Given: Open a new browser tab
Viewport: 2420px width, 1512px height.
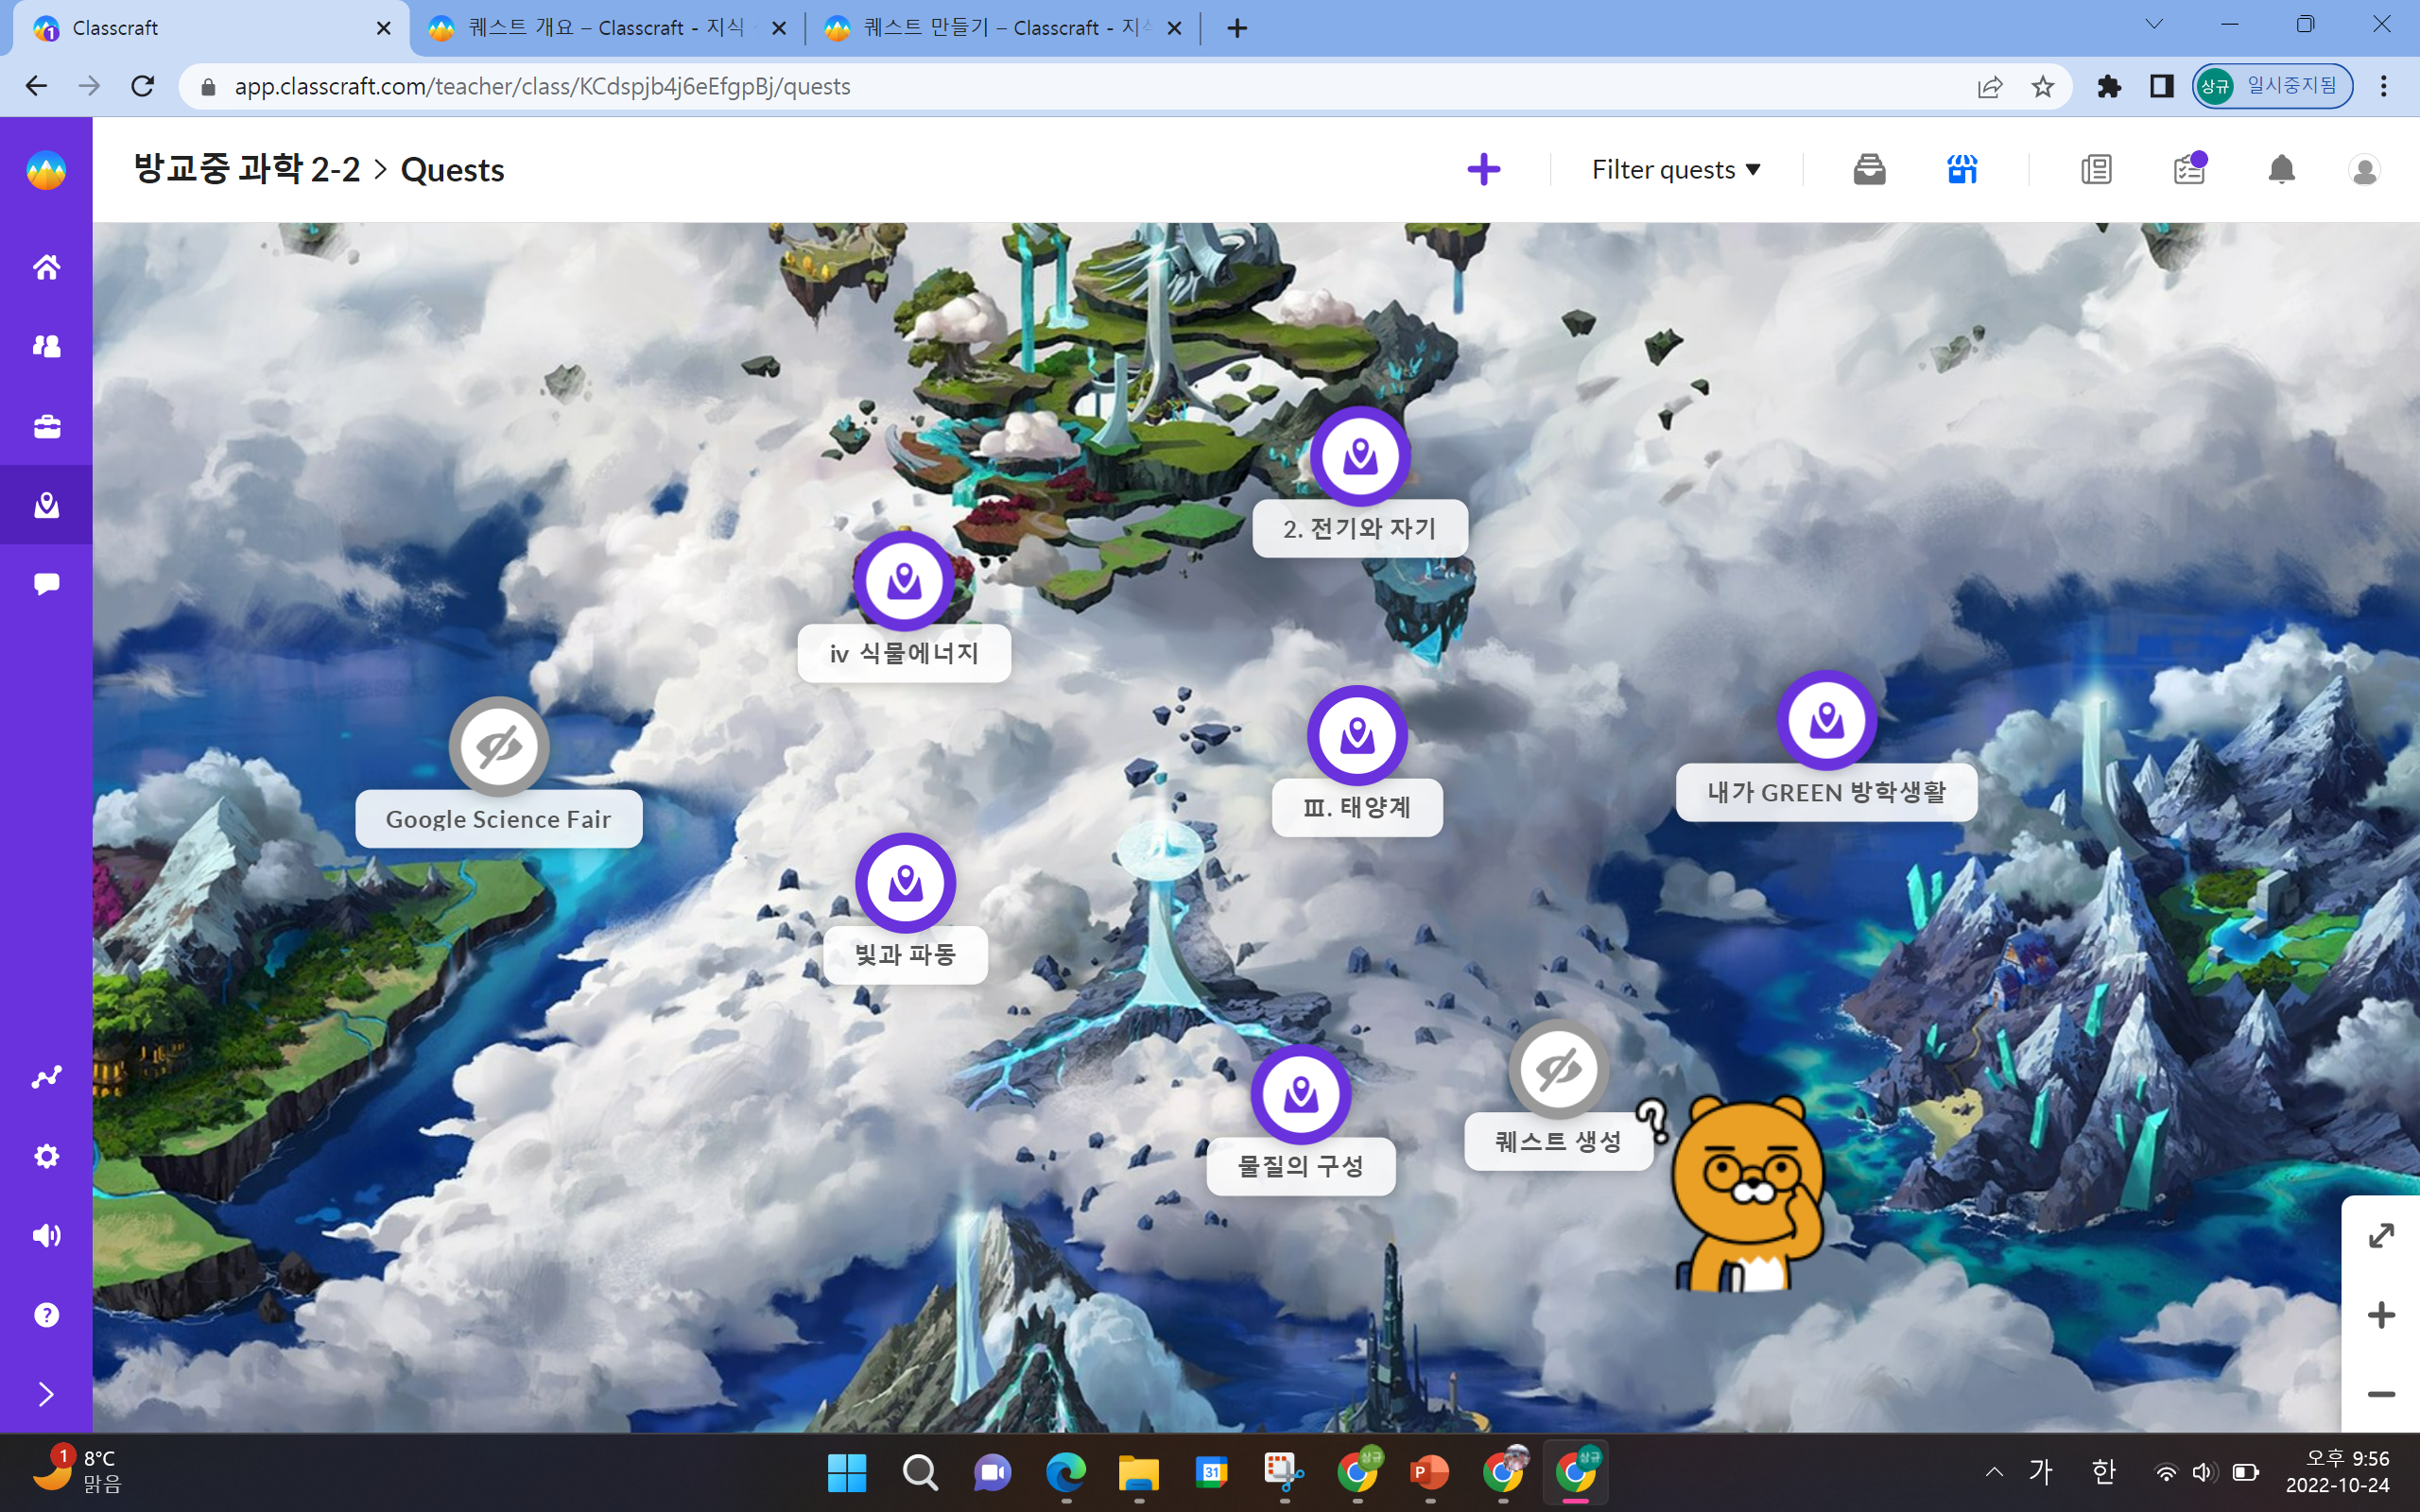Looking at the screenshot, I should (x=1237, y=28).
